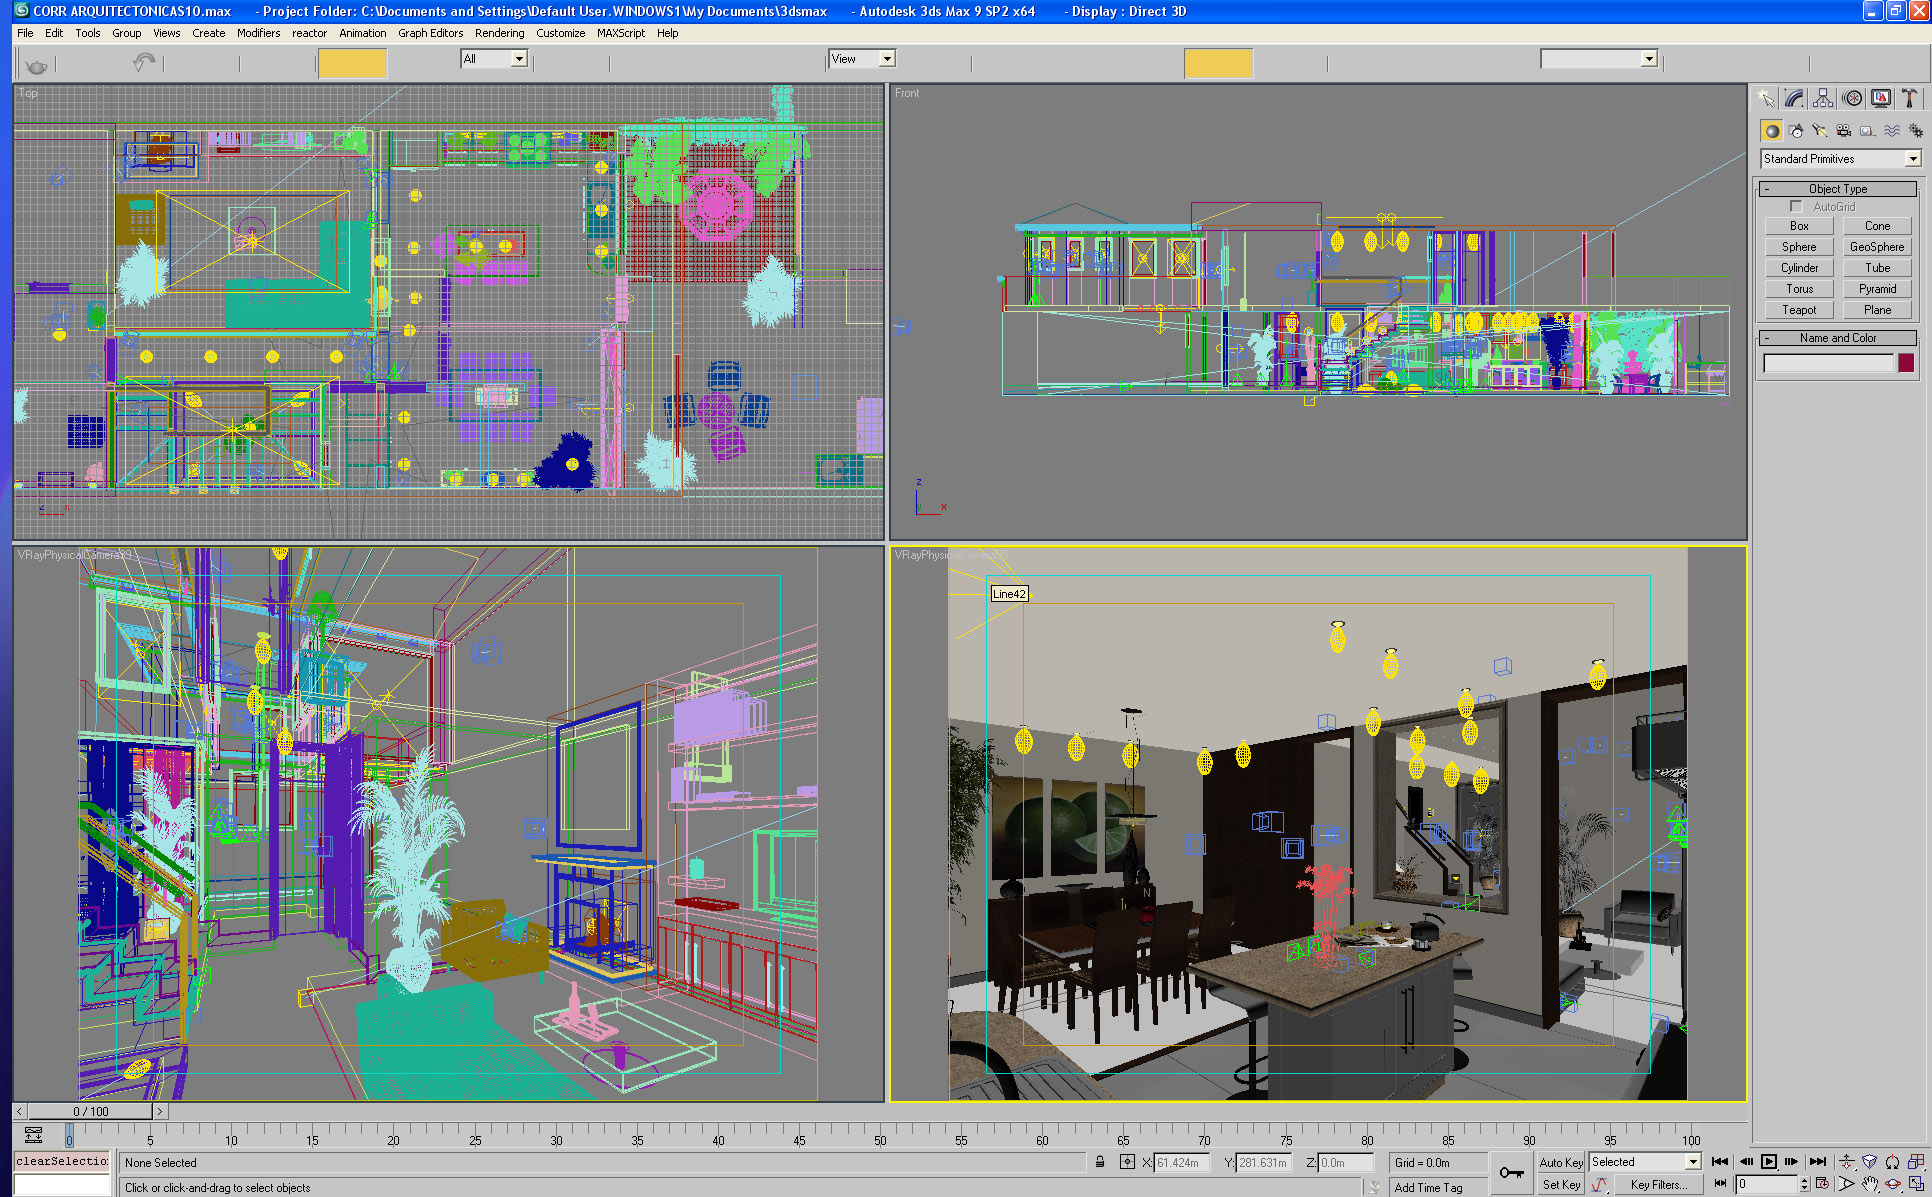Click the Set Keys key icon
Viewport: 1932px width, 1197px height.
coord(1511,1172)
